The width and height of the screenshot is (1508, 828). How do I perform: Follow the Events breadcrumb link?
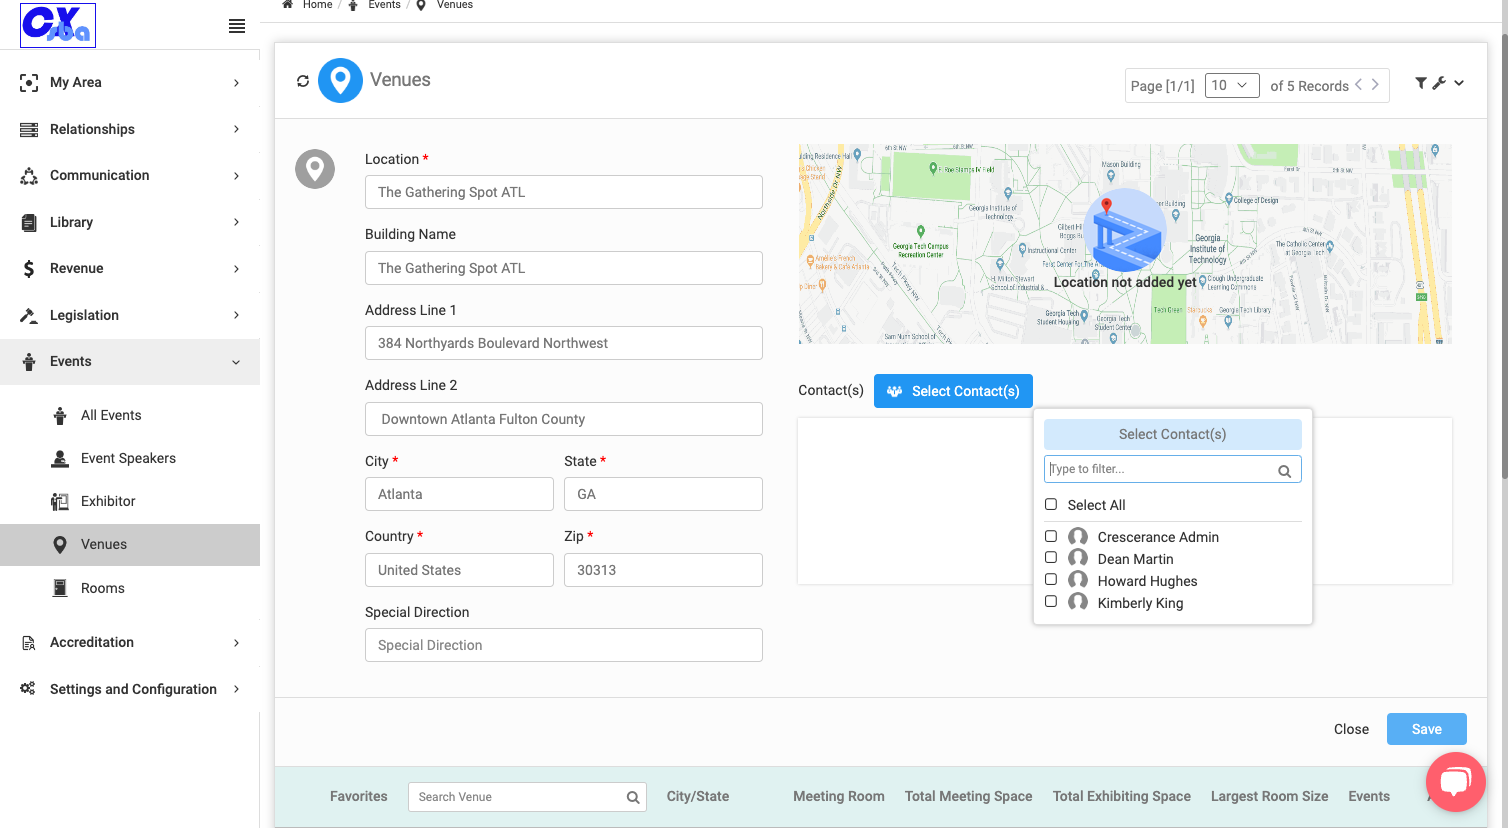click(384, 5)
